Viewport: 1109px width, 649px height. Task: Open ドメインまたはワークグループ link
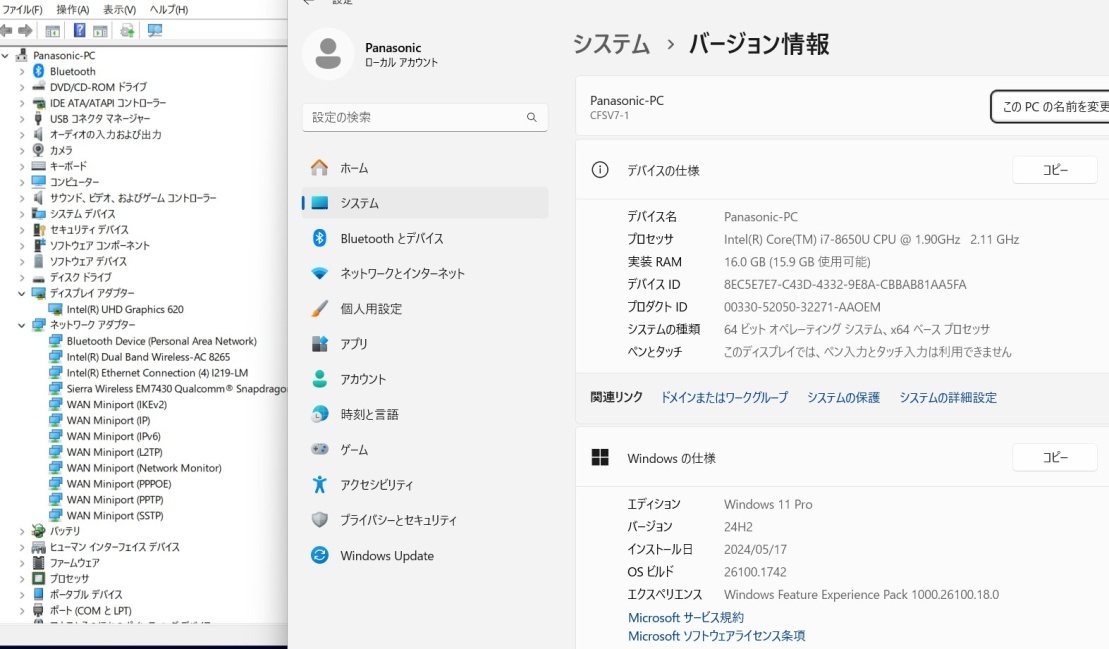(724, 397)
